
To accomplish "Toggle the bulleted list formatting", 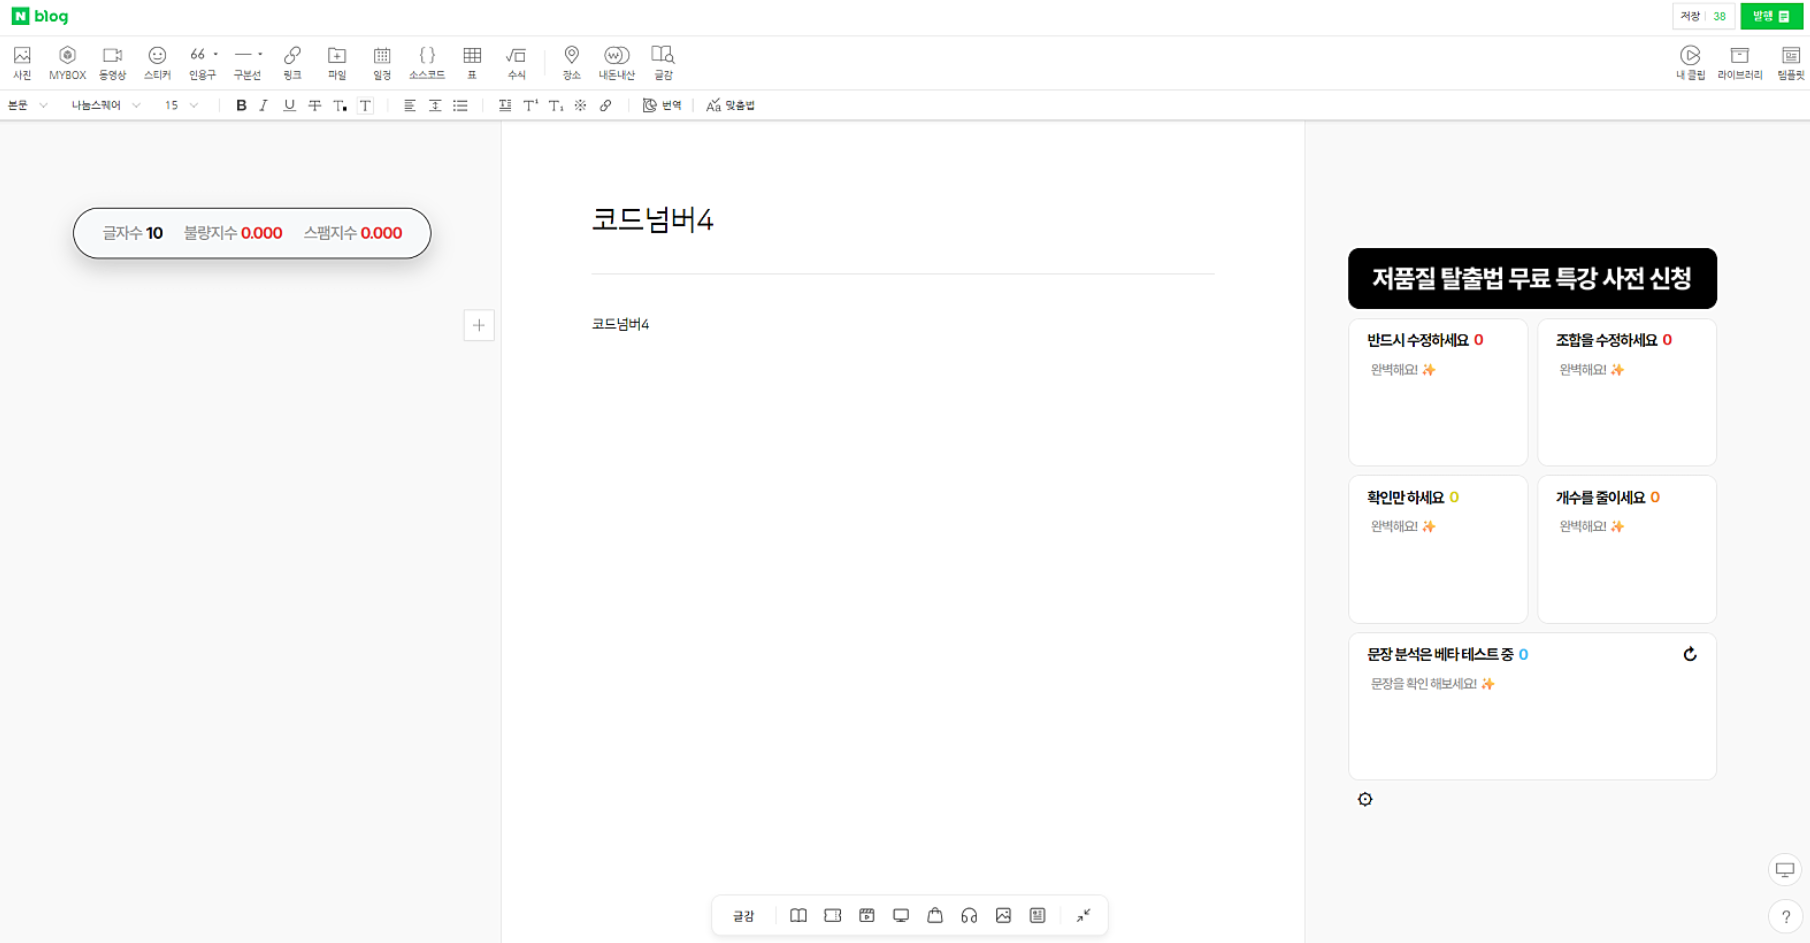I will coord(461,105).
